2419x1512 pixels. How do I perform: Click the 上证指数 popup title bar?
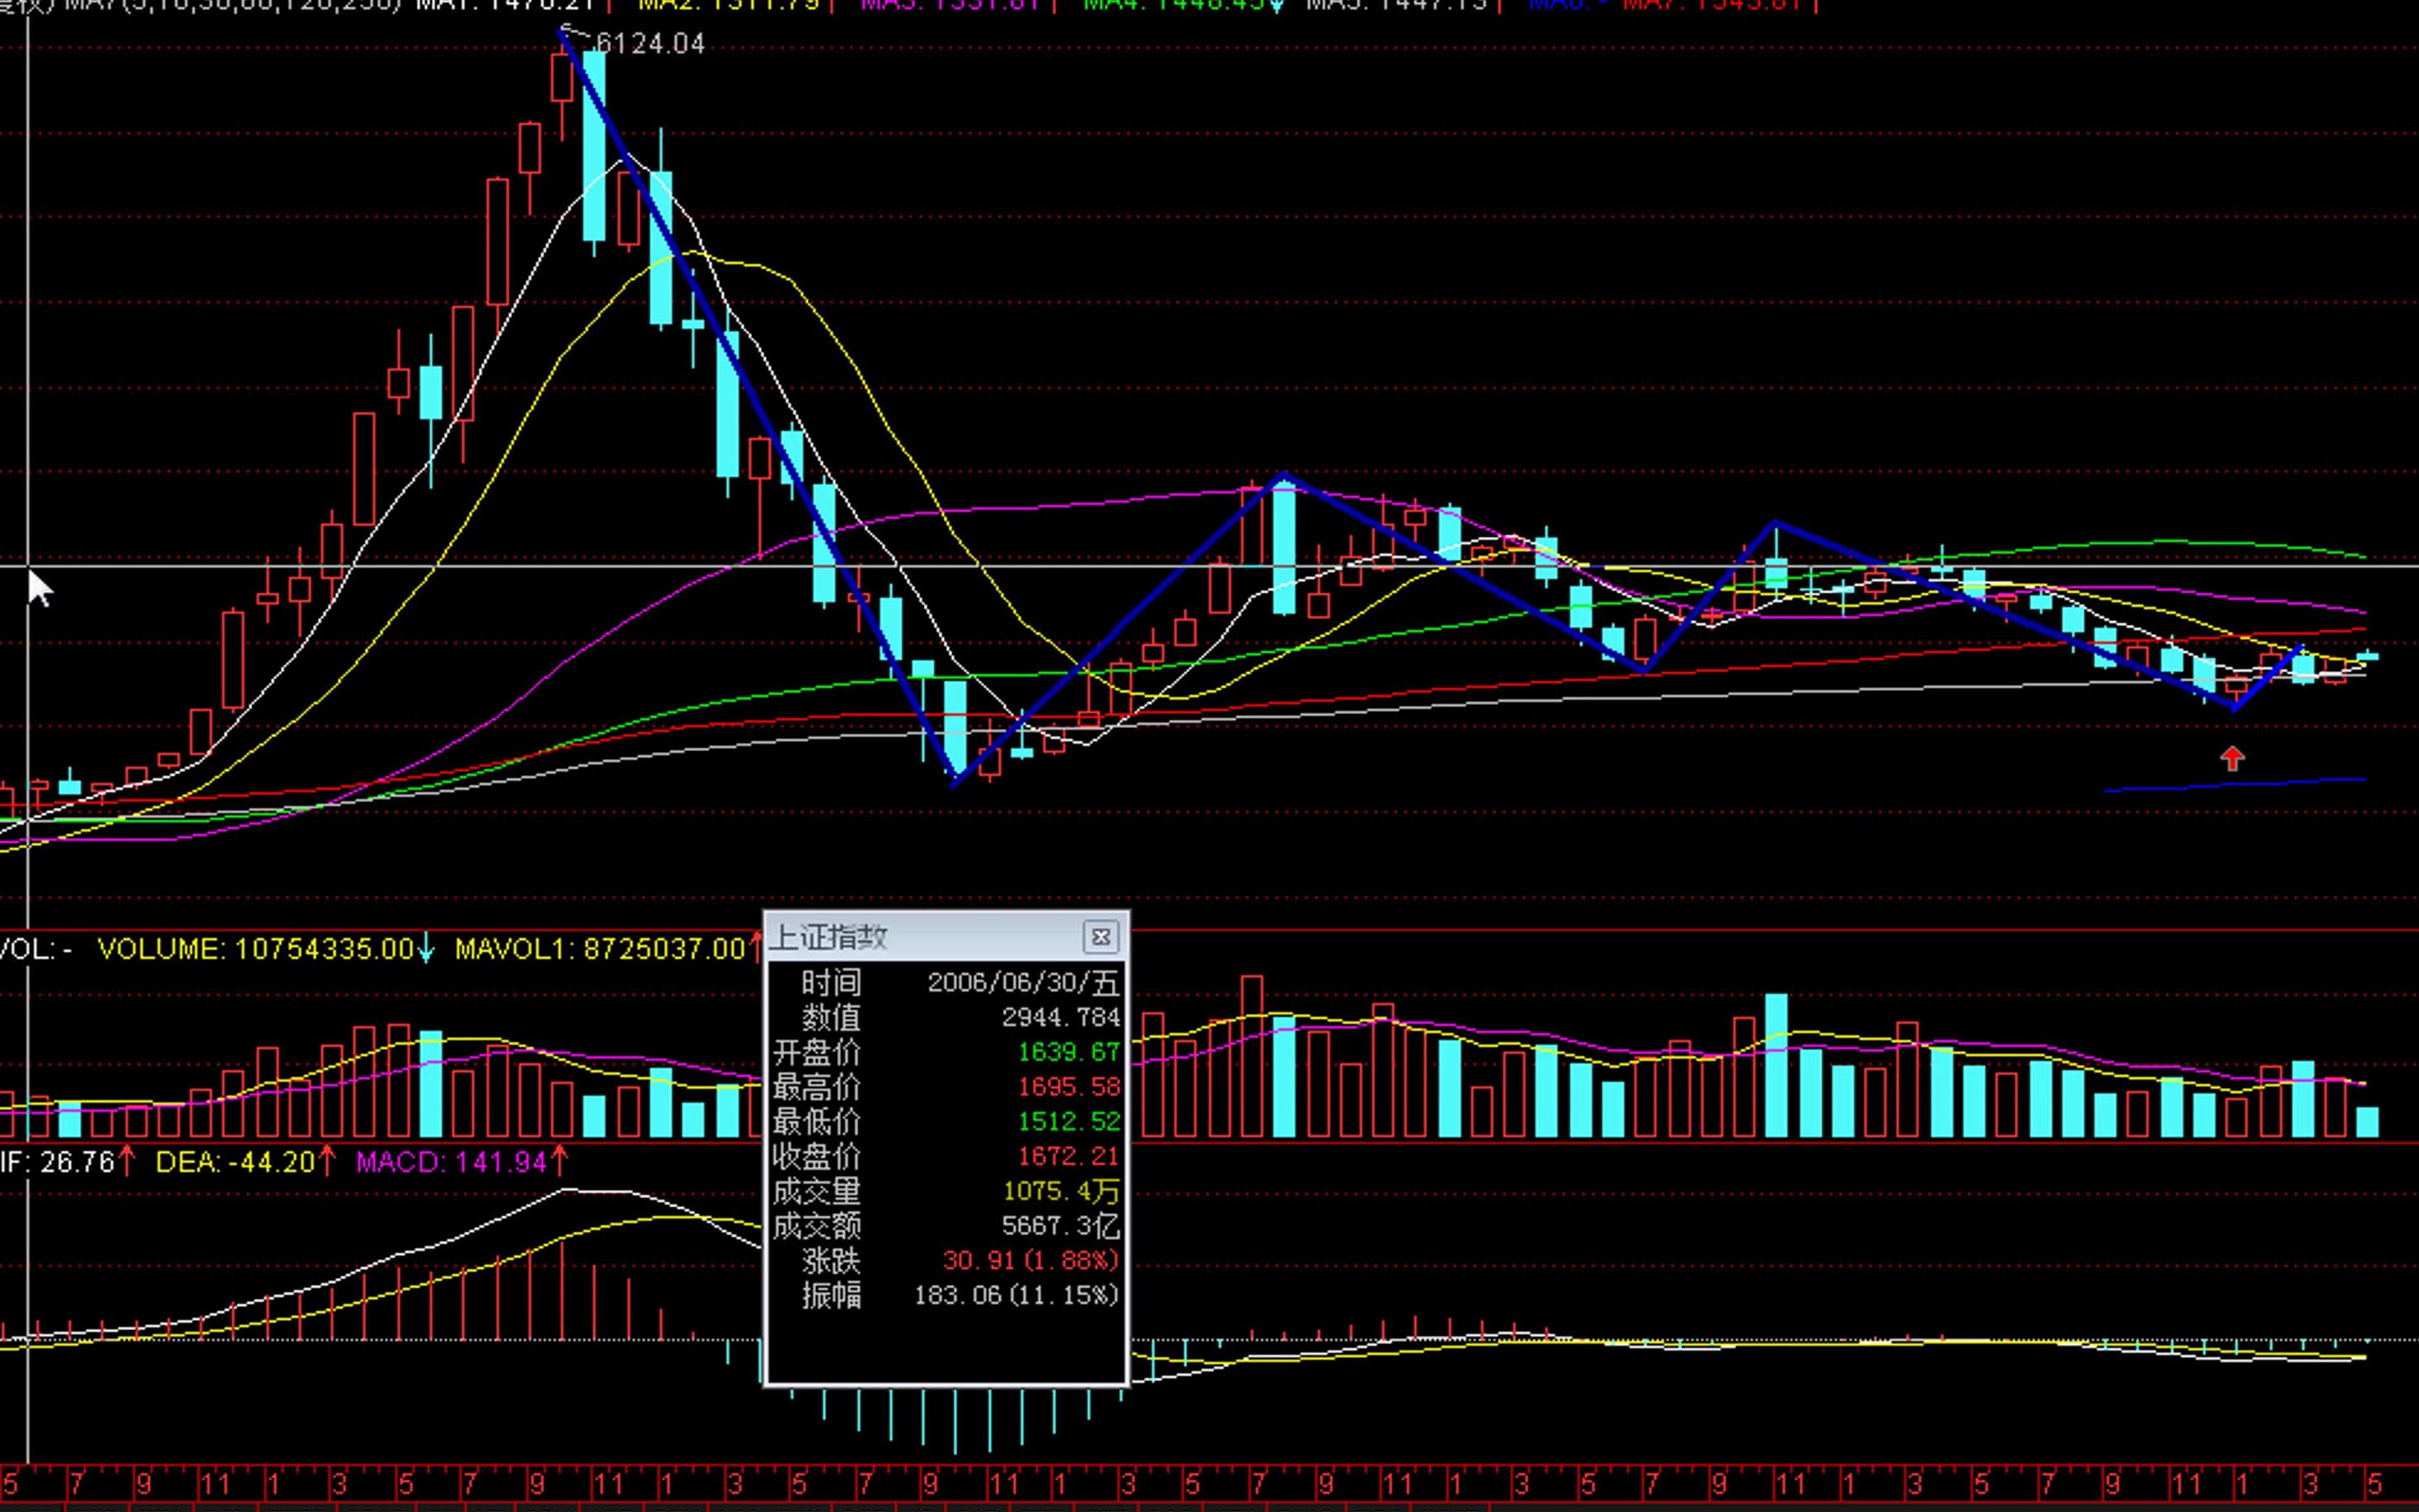(x=946, y=937)
